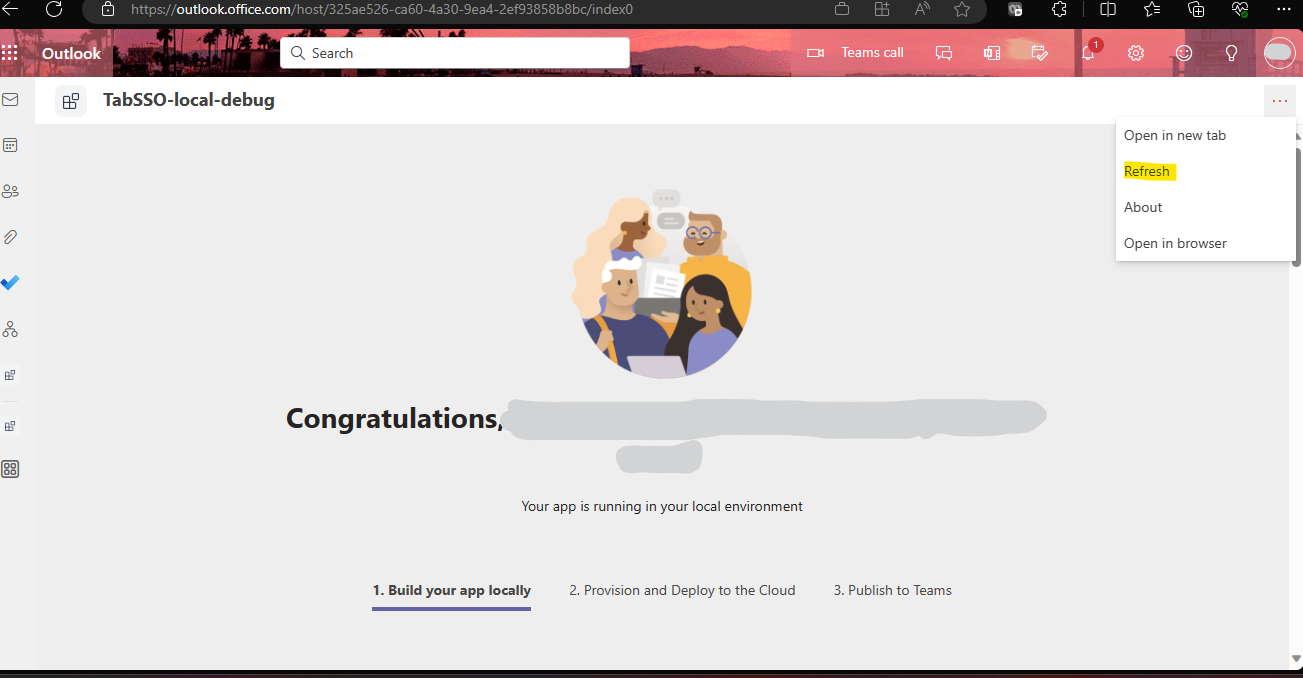
Task: Open Microsoft To Do blue checkmark icon
Action: pos(10,283)
